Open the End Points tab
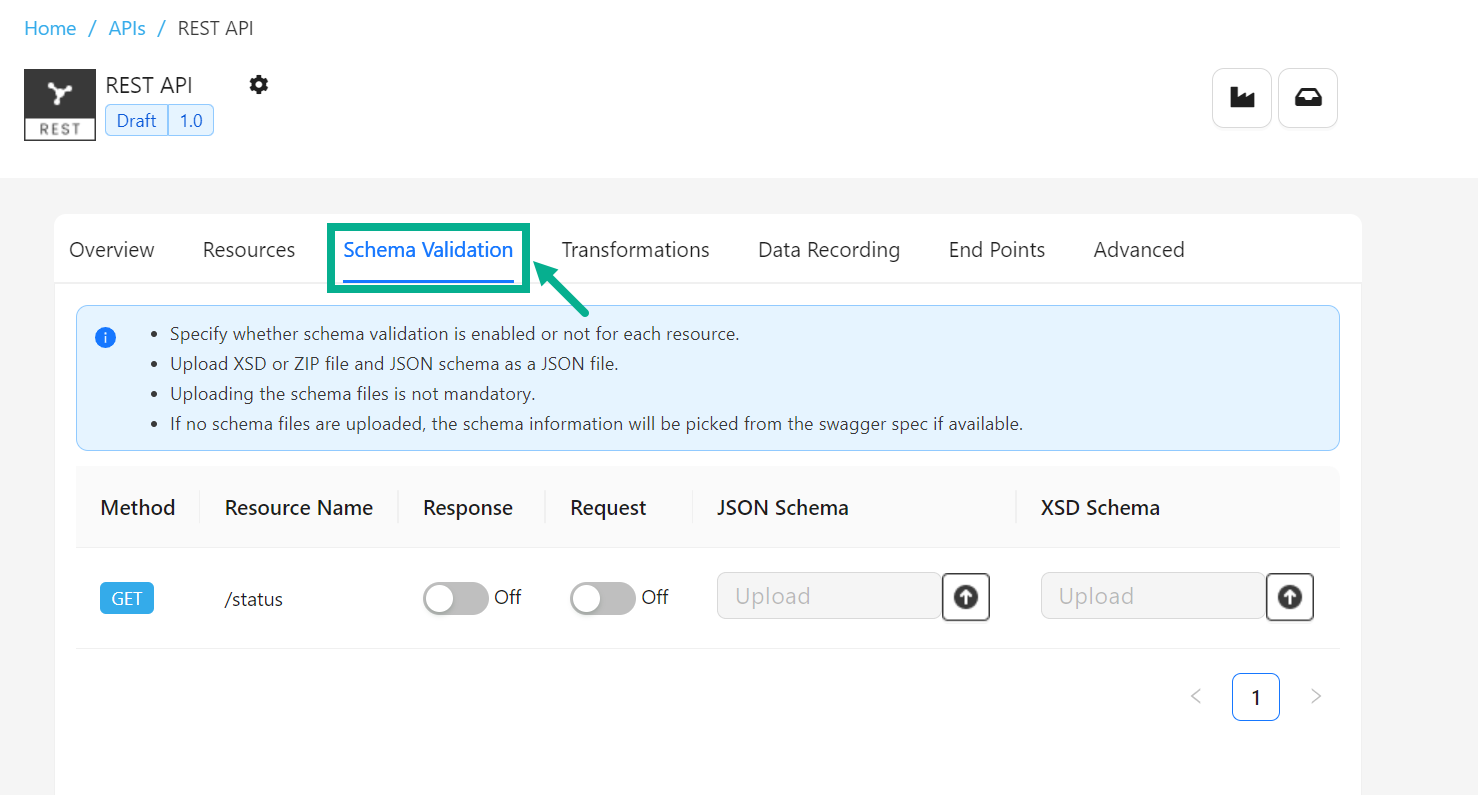The height and width of the screenshot is (795, 1478). click(996, 250)
